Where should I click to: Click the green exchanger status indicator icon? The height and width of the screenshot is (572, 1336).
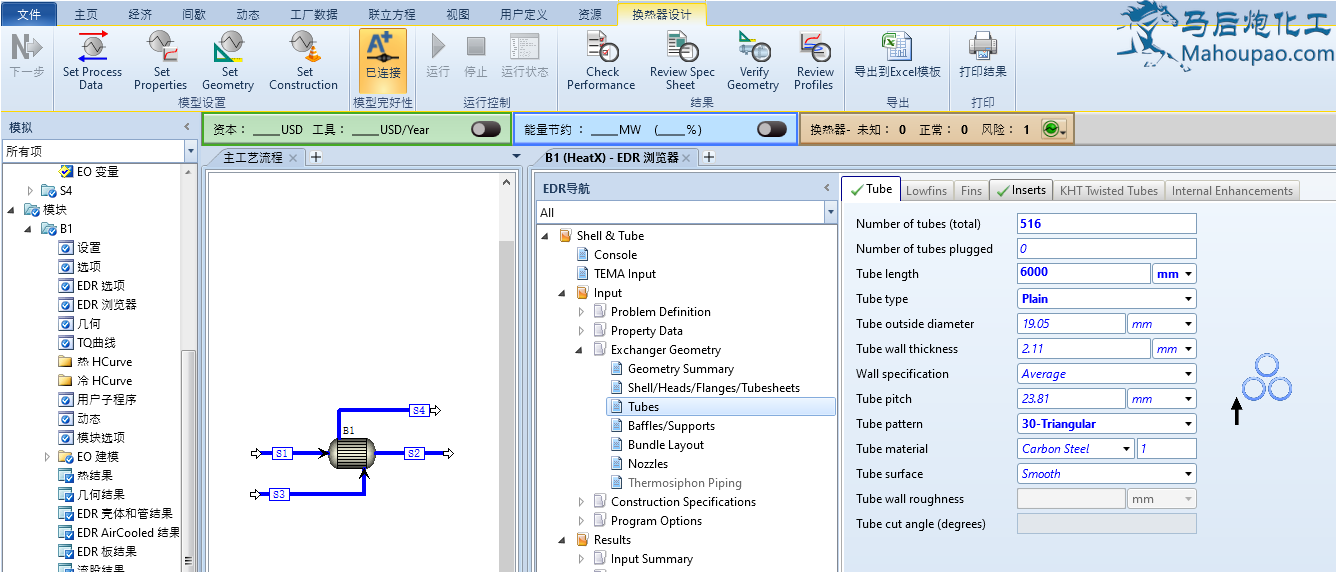click(x=1050, y=129)
